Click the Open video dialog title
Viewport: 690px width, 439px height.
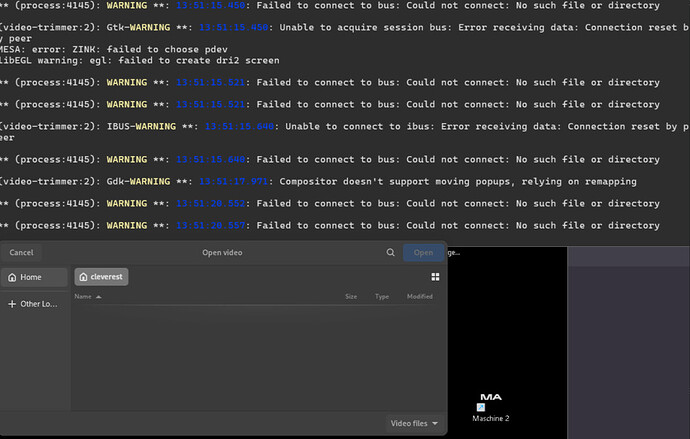pos(222,252)
